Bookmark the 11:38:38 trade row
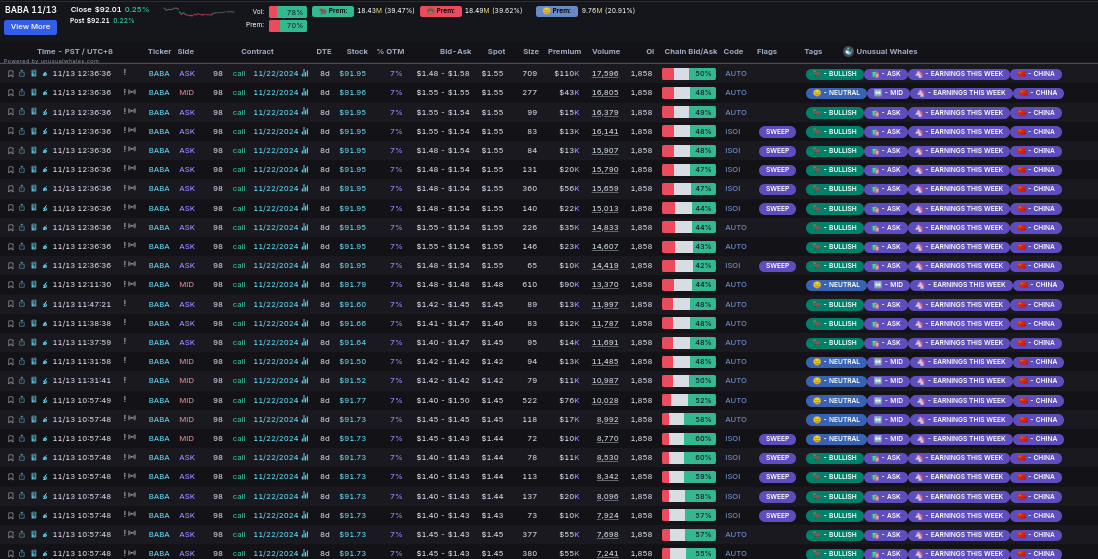1098x559 pixels. coord(11,324)
